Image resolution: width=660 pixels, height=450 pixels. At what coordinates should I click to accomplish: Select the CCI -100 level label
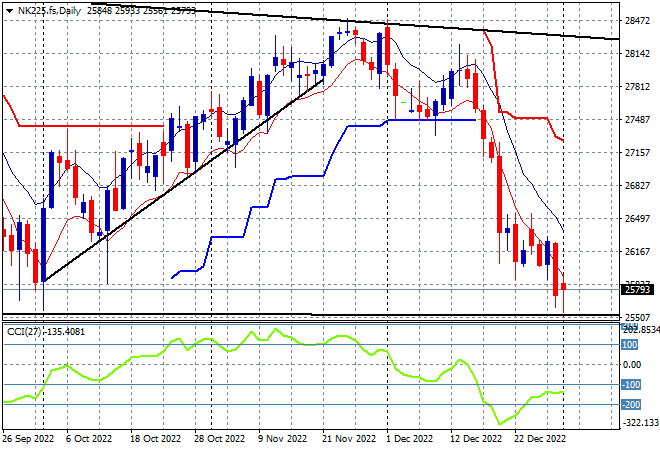tap(631, 384)
